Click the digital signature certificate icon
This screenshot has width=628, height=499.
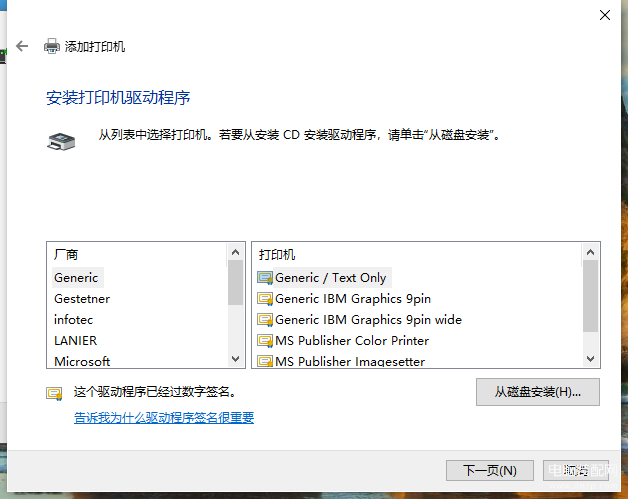(x=54, y=394)
